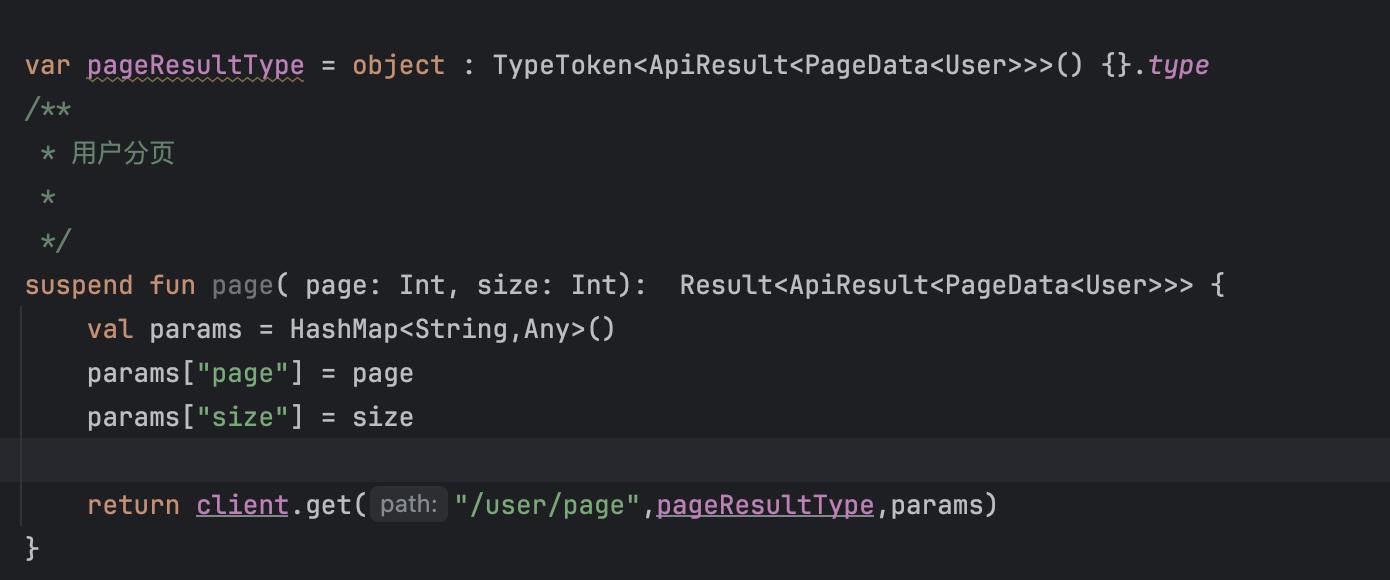Image resolution: width=1390 pixels, height=580 pixels.
Task: Click the 用户分页 comment text
Action: click(123, 153)
